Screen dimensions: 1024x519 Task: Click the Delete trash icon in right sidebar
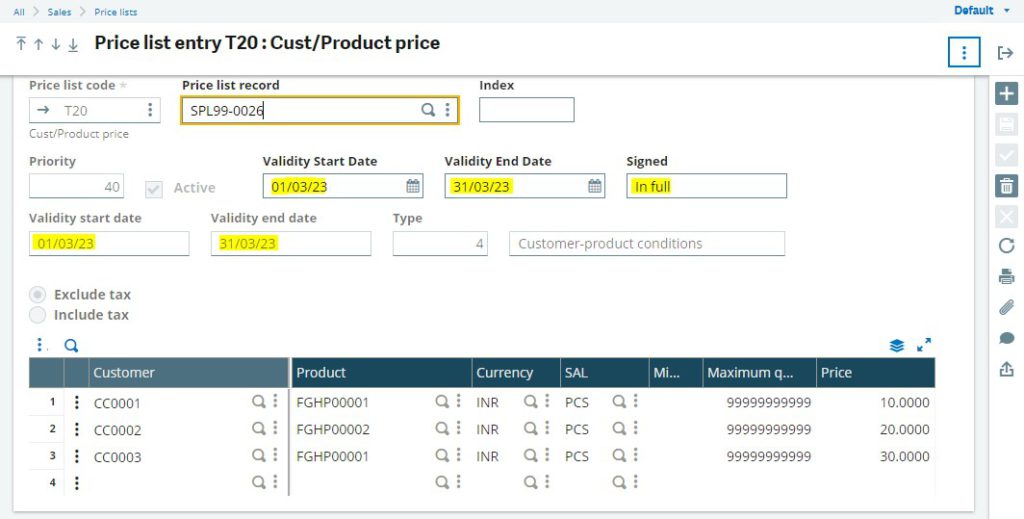point(1006,186)
